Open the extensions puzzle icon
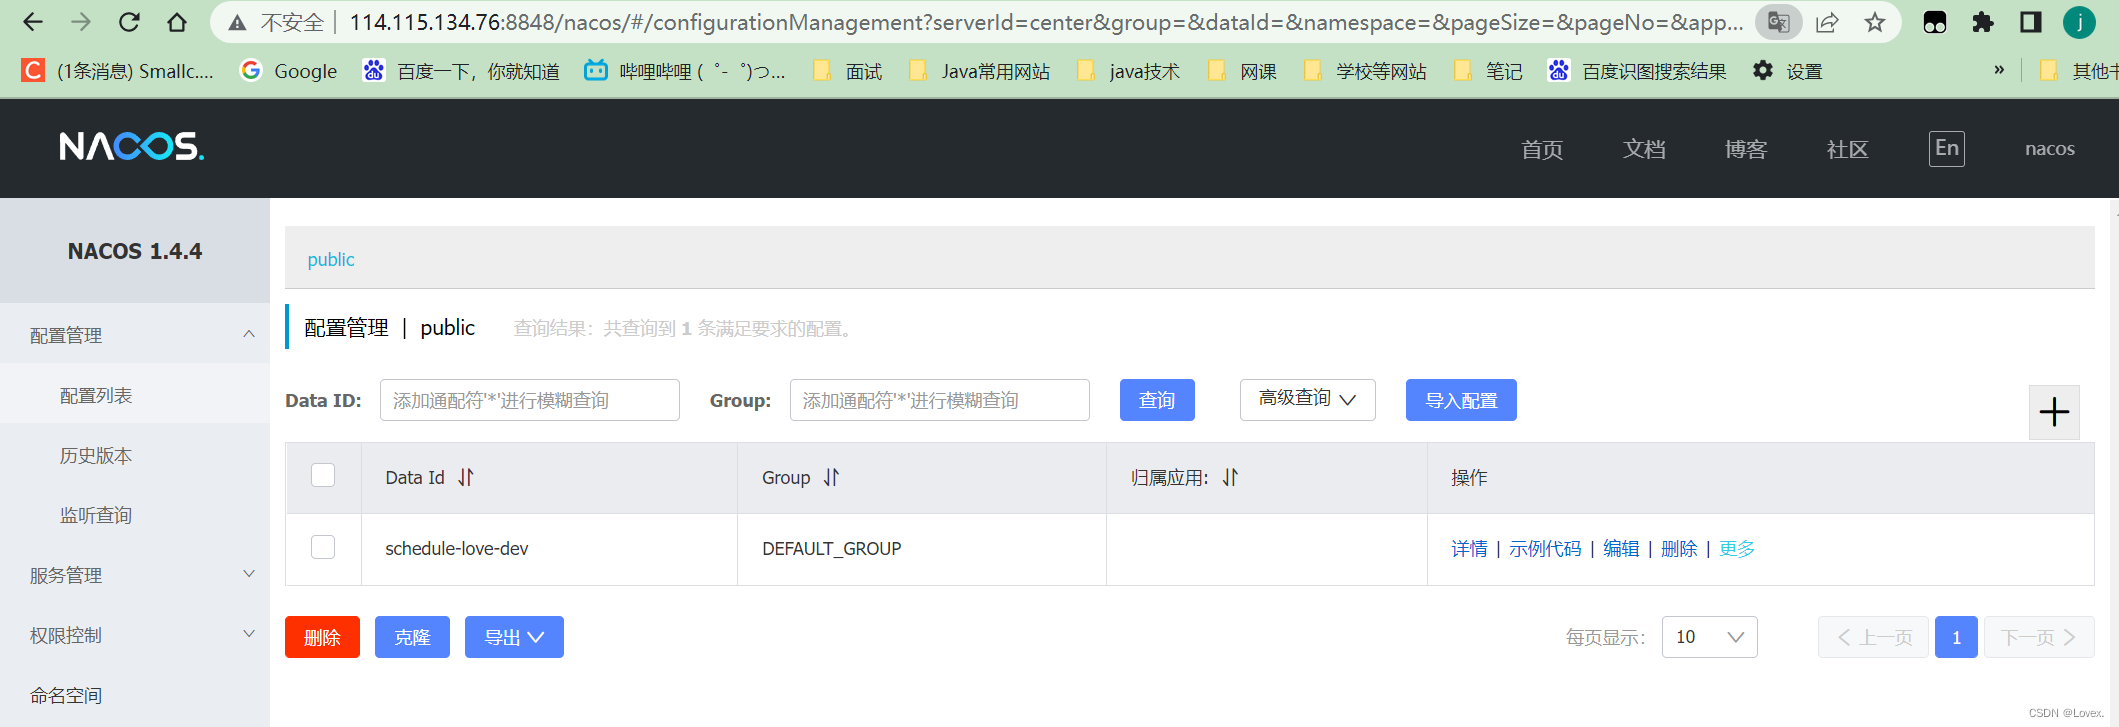Screen dimensions: 2119x727 pos(1983,22)
